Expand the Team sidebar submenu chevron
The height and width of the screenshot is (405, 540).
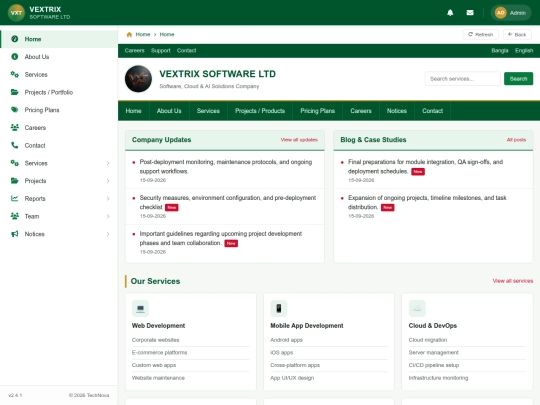[x=108, y=216]
